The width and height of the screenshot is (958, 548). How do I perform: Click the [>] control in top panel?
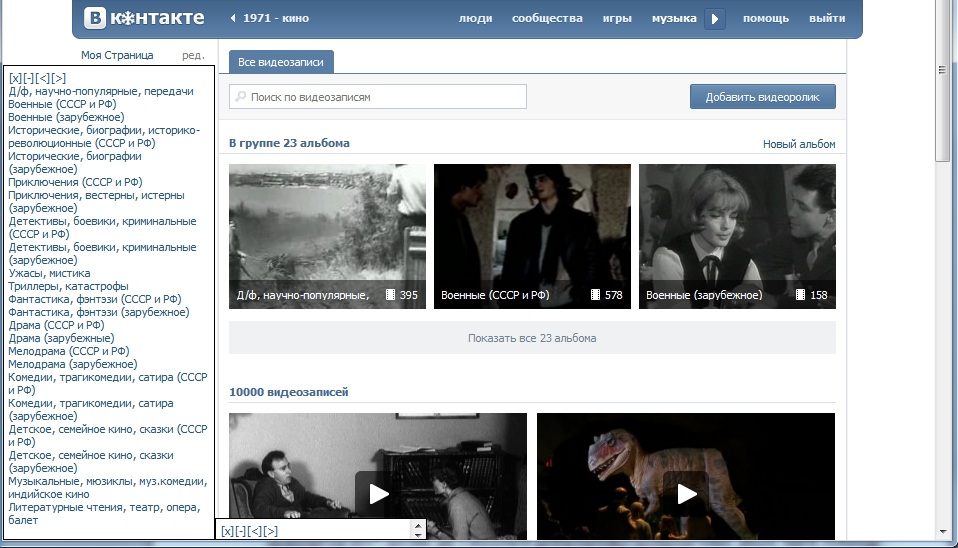click(x=59, y=78)
